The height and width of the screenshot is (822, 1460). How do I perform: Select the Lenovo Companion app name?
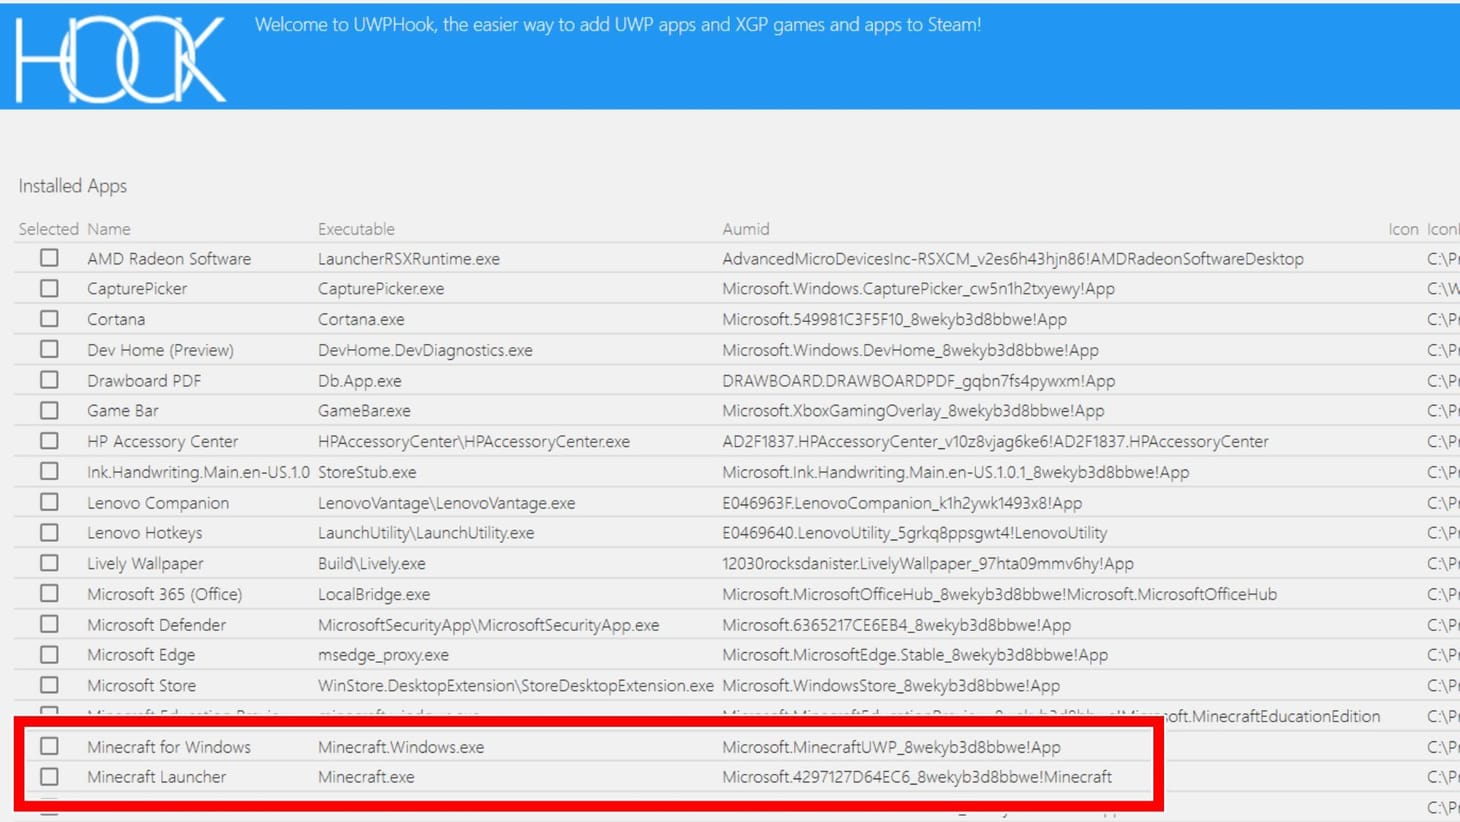[x=158, y=503]
